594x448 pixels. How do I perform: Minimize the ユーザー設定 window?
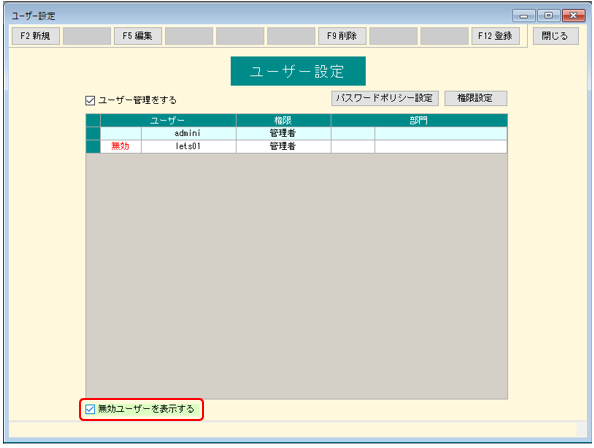pos(524,16)
